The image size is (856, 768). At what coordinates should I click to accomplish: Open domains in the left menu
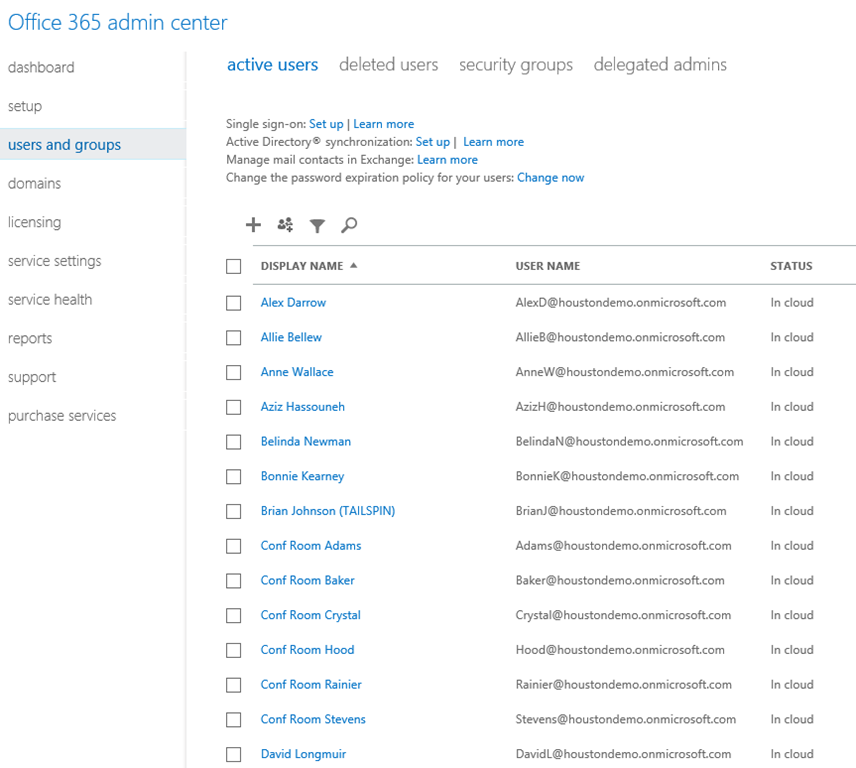[x=34, y=183]
